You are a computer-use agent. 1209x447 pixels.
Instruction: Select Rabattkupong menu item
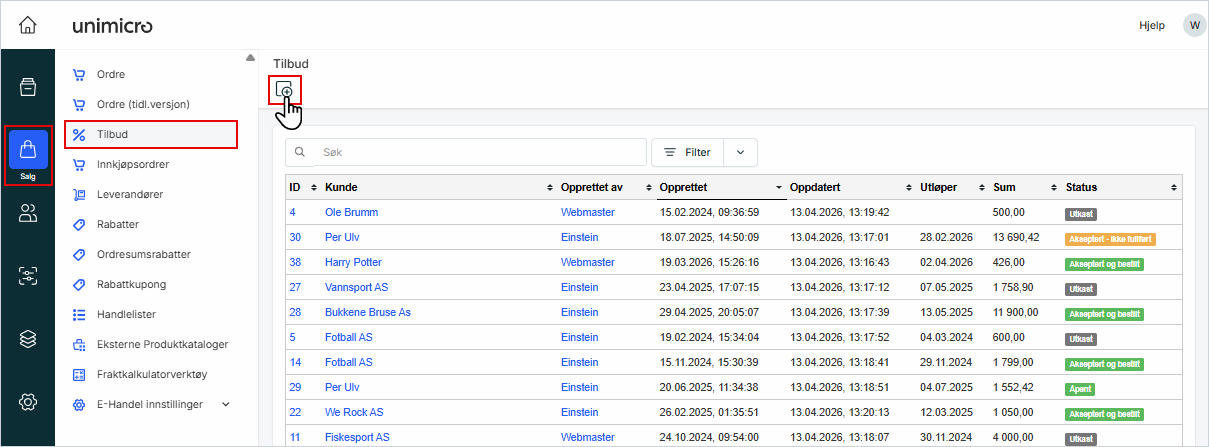click(131, 284)
